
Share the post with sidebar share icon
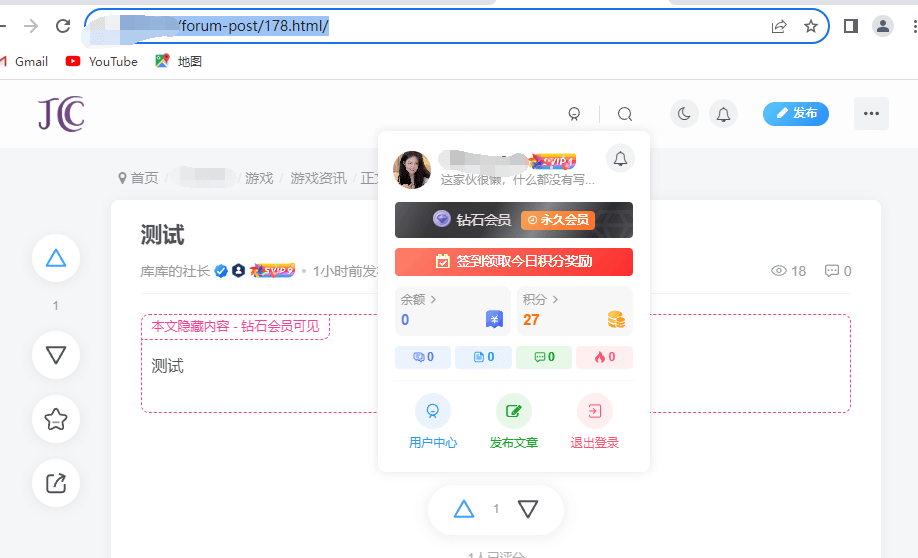pyautogui.click(x=56, y=483)
